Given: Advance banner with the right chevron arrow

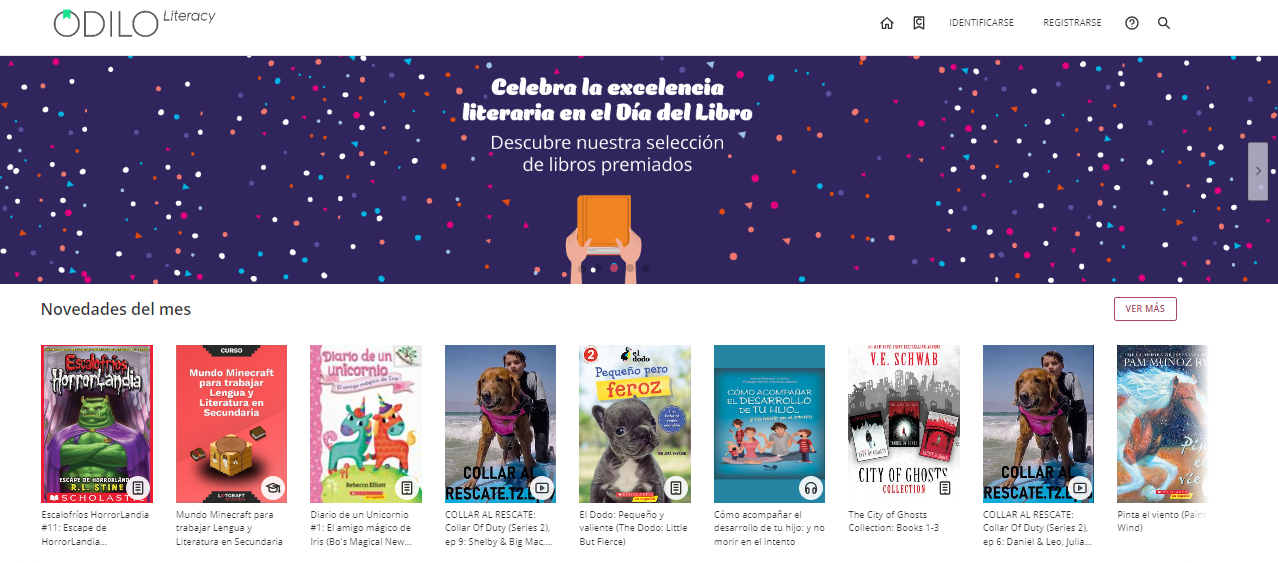Looking at the screenshot, I should pos(1258,171).
